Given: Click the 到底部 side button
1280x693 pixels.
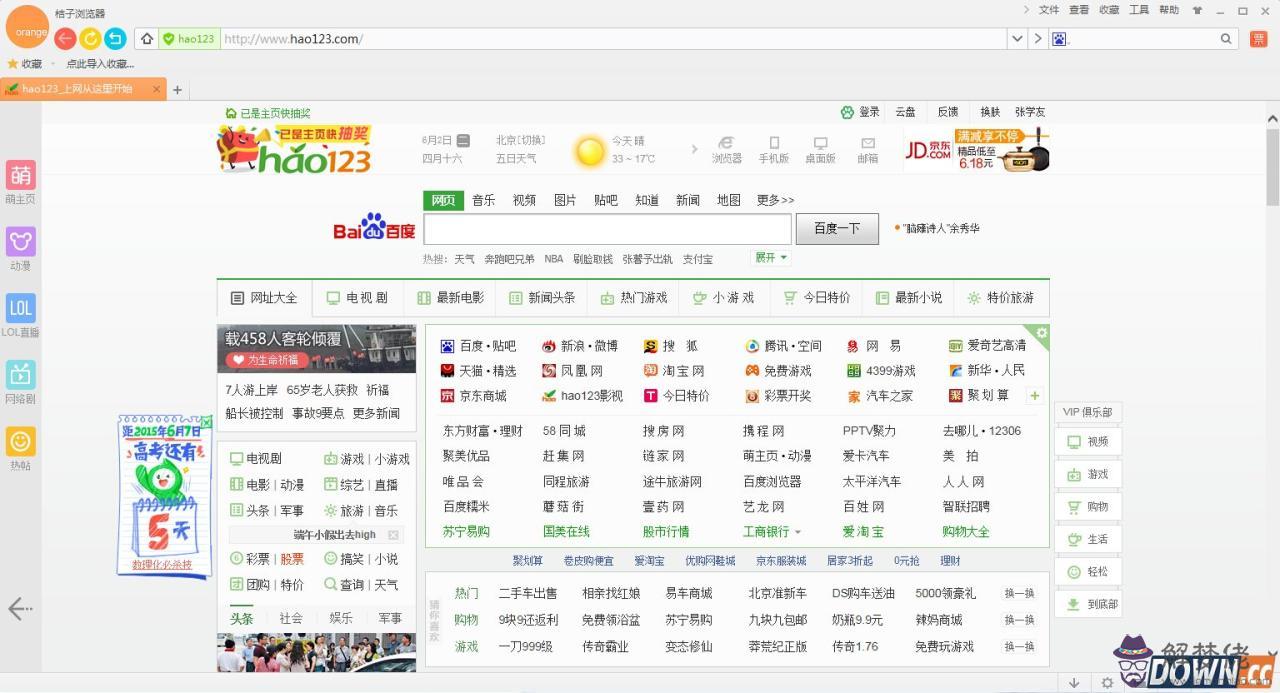Looking at the screenshot, I should [x=1088, y=604].
